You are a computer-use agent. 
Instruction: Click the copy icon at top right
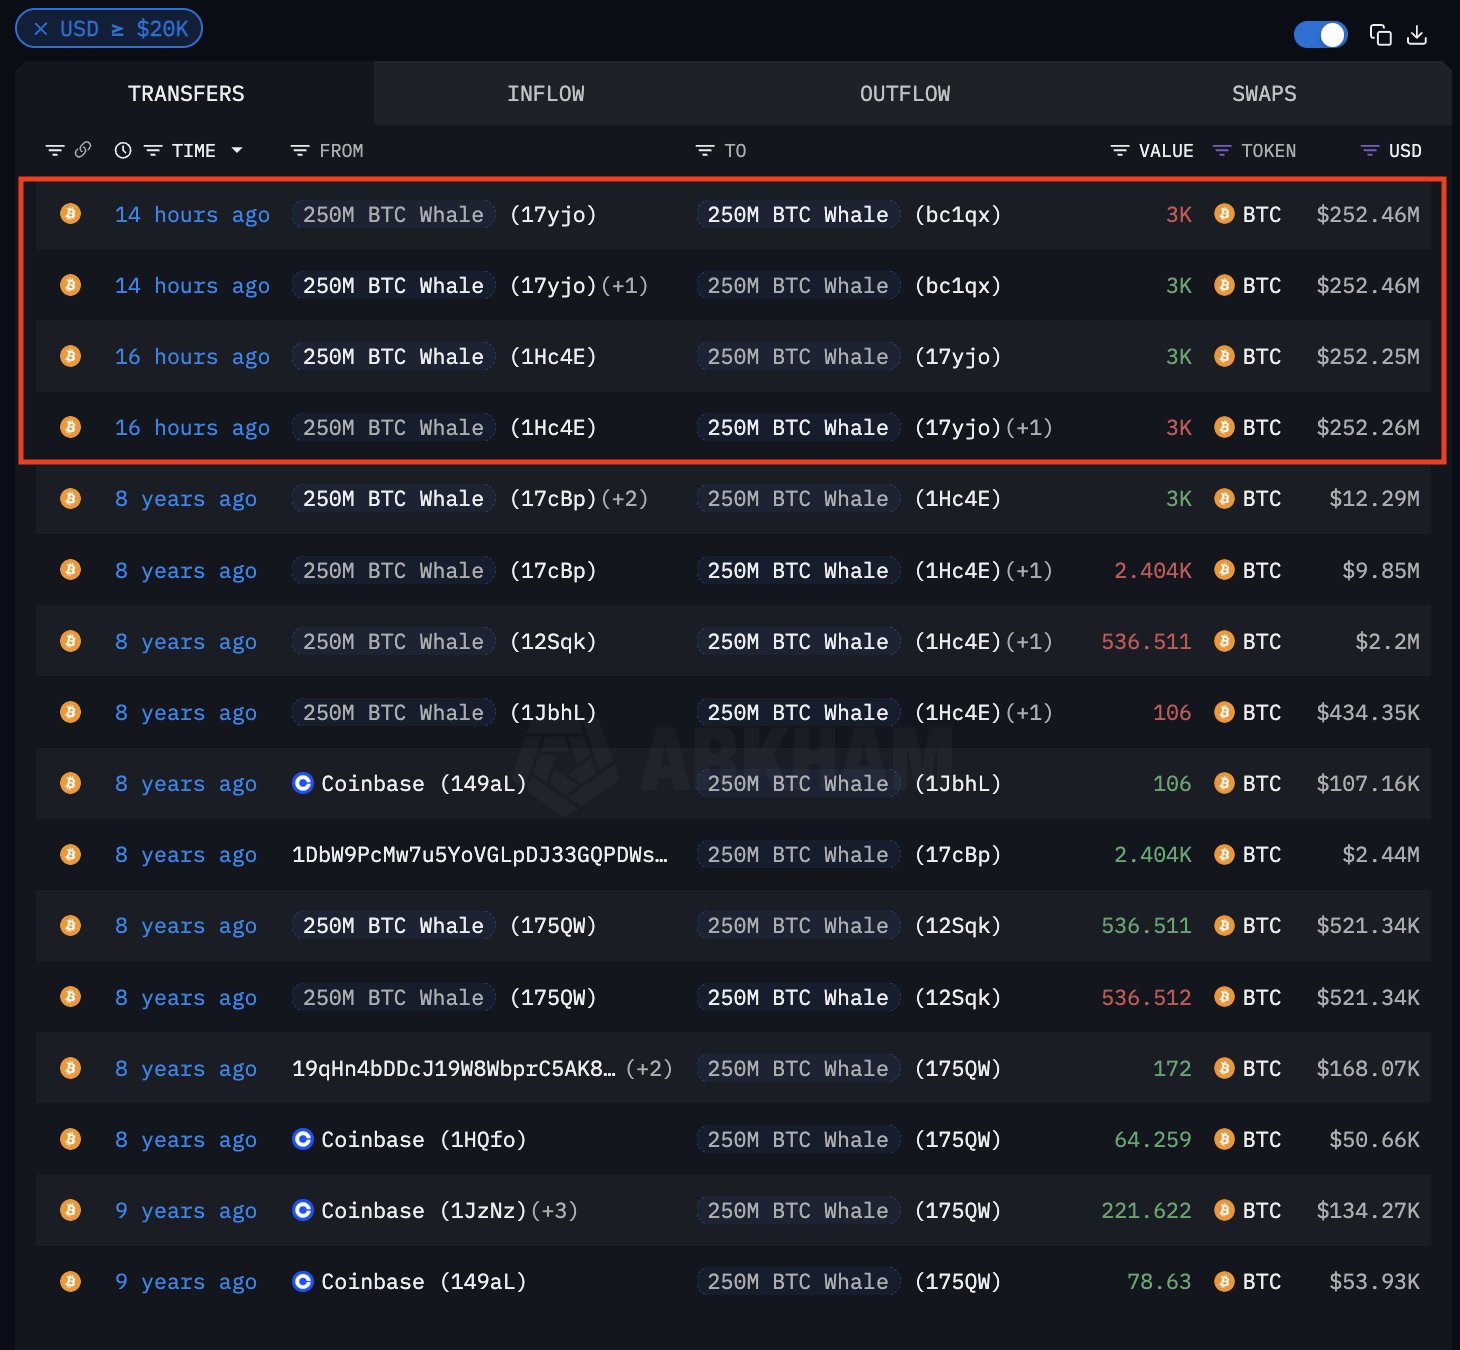point(1381,34)
